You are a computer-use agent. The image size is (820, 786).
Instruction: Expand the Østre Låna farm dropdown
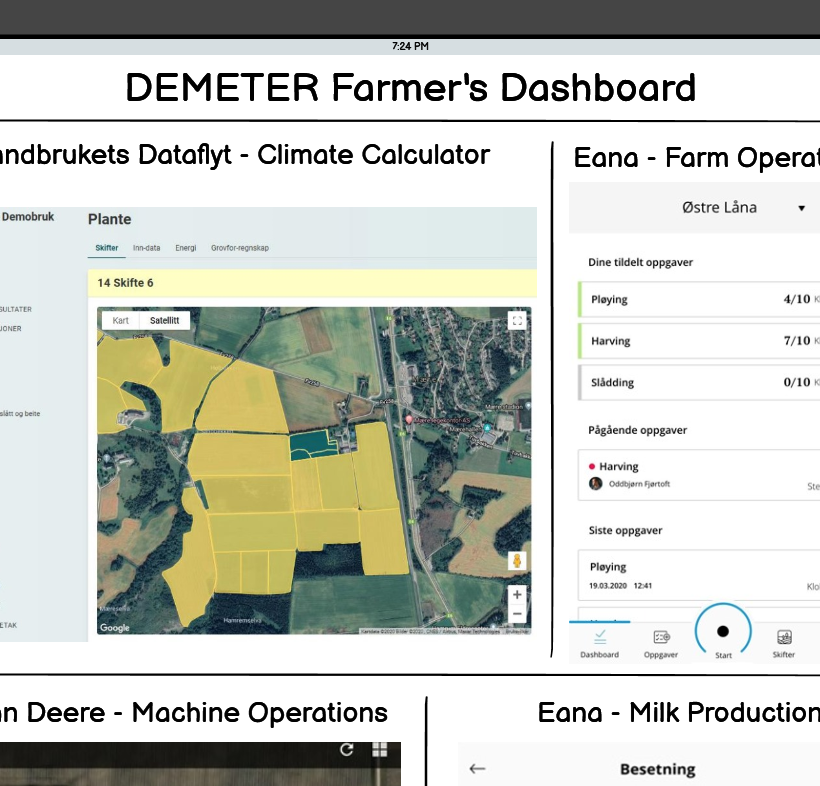tap(801, 208)
